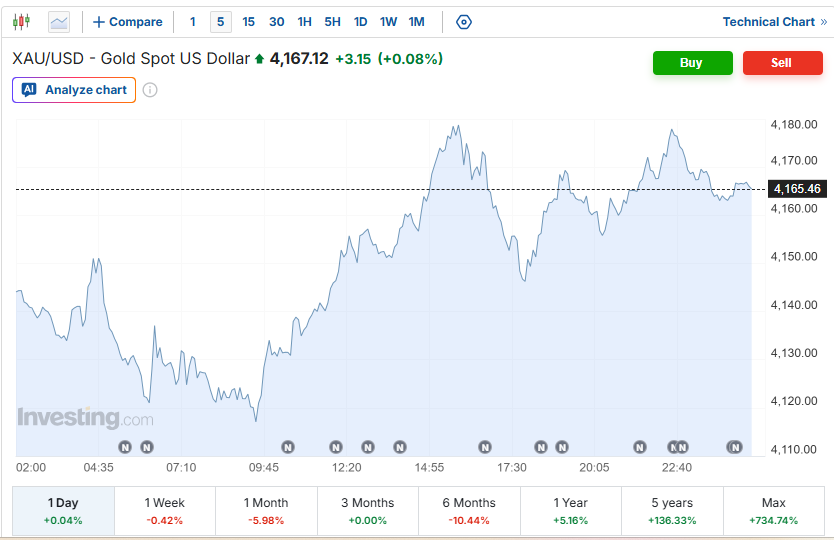This screenshot has width=834, height=540.
Task: Select the 1 Month range tab
Action: tap(266, 511)
